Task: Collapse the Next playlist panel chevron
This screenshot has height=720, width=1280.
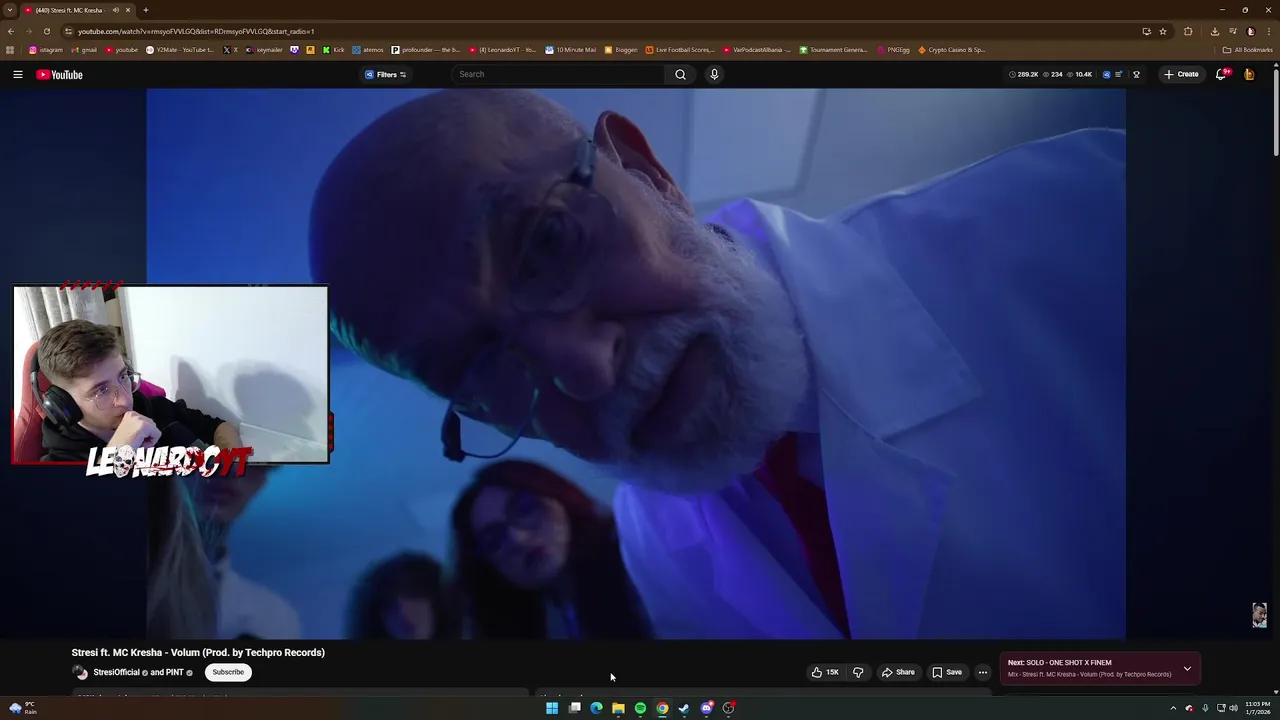Action: click(x=1187, y=668)
